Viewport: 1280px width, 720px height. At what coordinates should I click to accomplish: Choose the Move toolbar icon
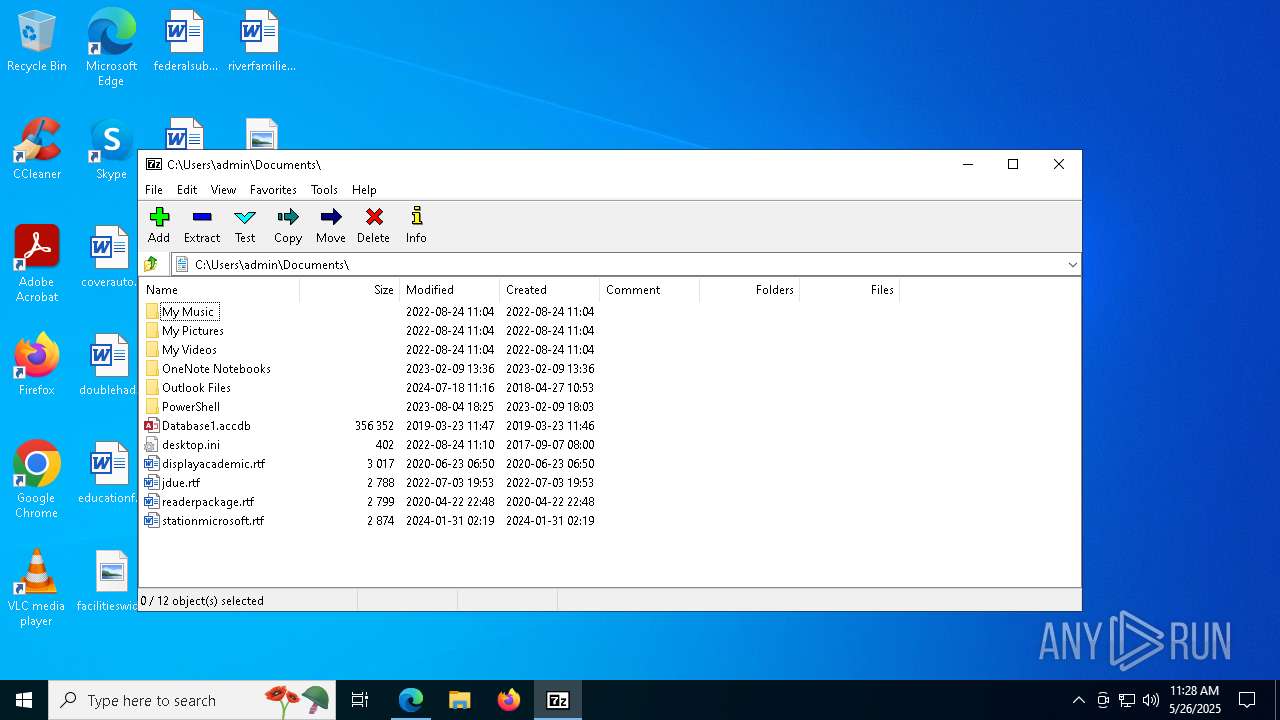click(x=331, y=217)
